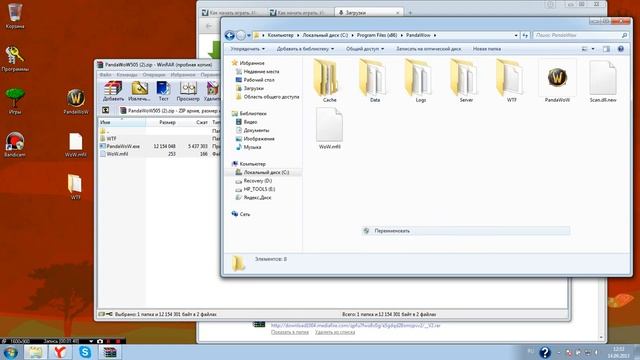Open Recycle Bin on desktop
Viewport: 640px width, 360px height.
pyautogui.click(x=15, y=16)
